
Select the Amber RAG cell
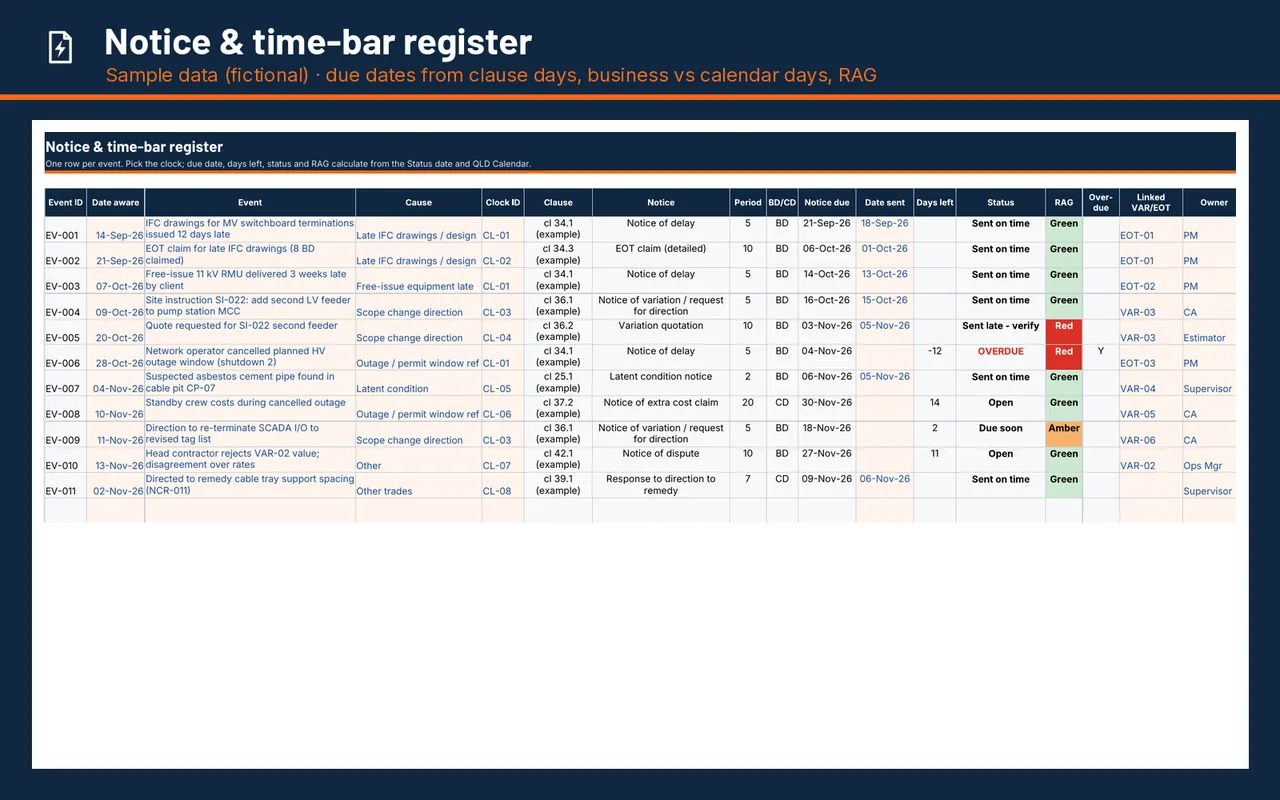1064,434
